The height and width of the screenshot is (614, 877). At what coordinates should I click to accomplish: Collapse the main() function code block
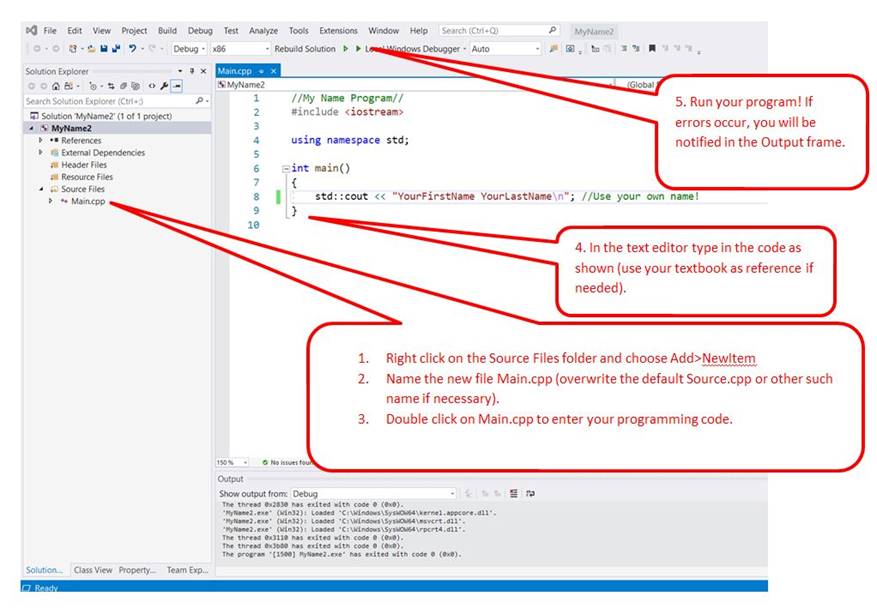286,169
